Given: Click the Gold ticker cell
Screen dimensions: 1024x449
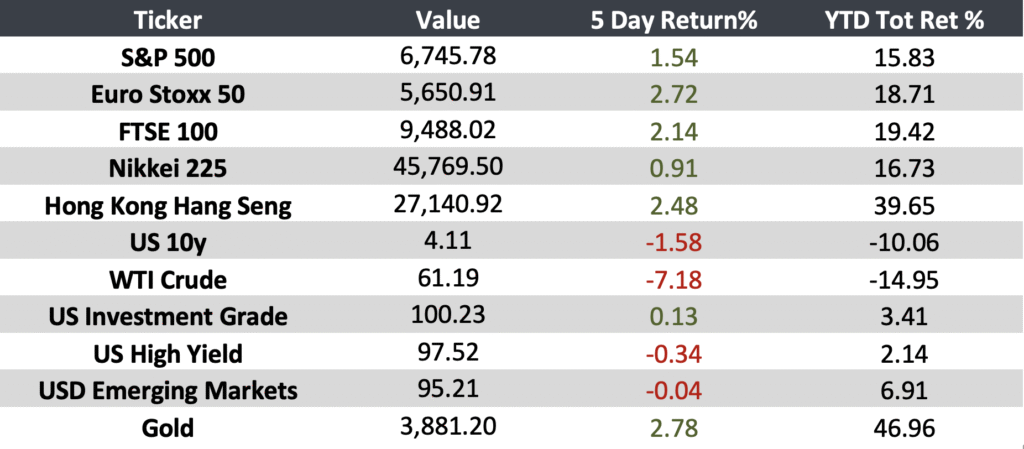Looking at the screenshot, I should [x=168, y=427].
